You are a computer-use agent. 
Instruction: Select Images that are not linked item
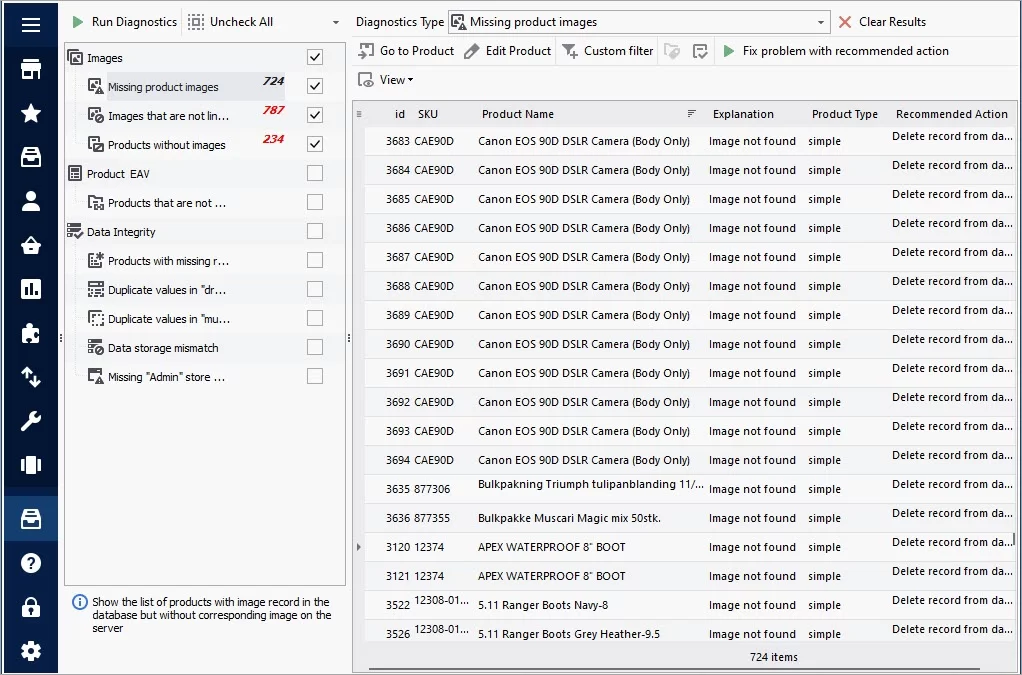168,116
